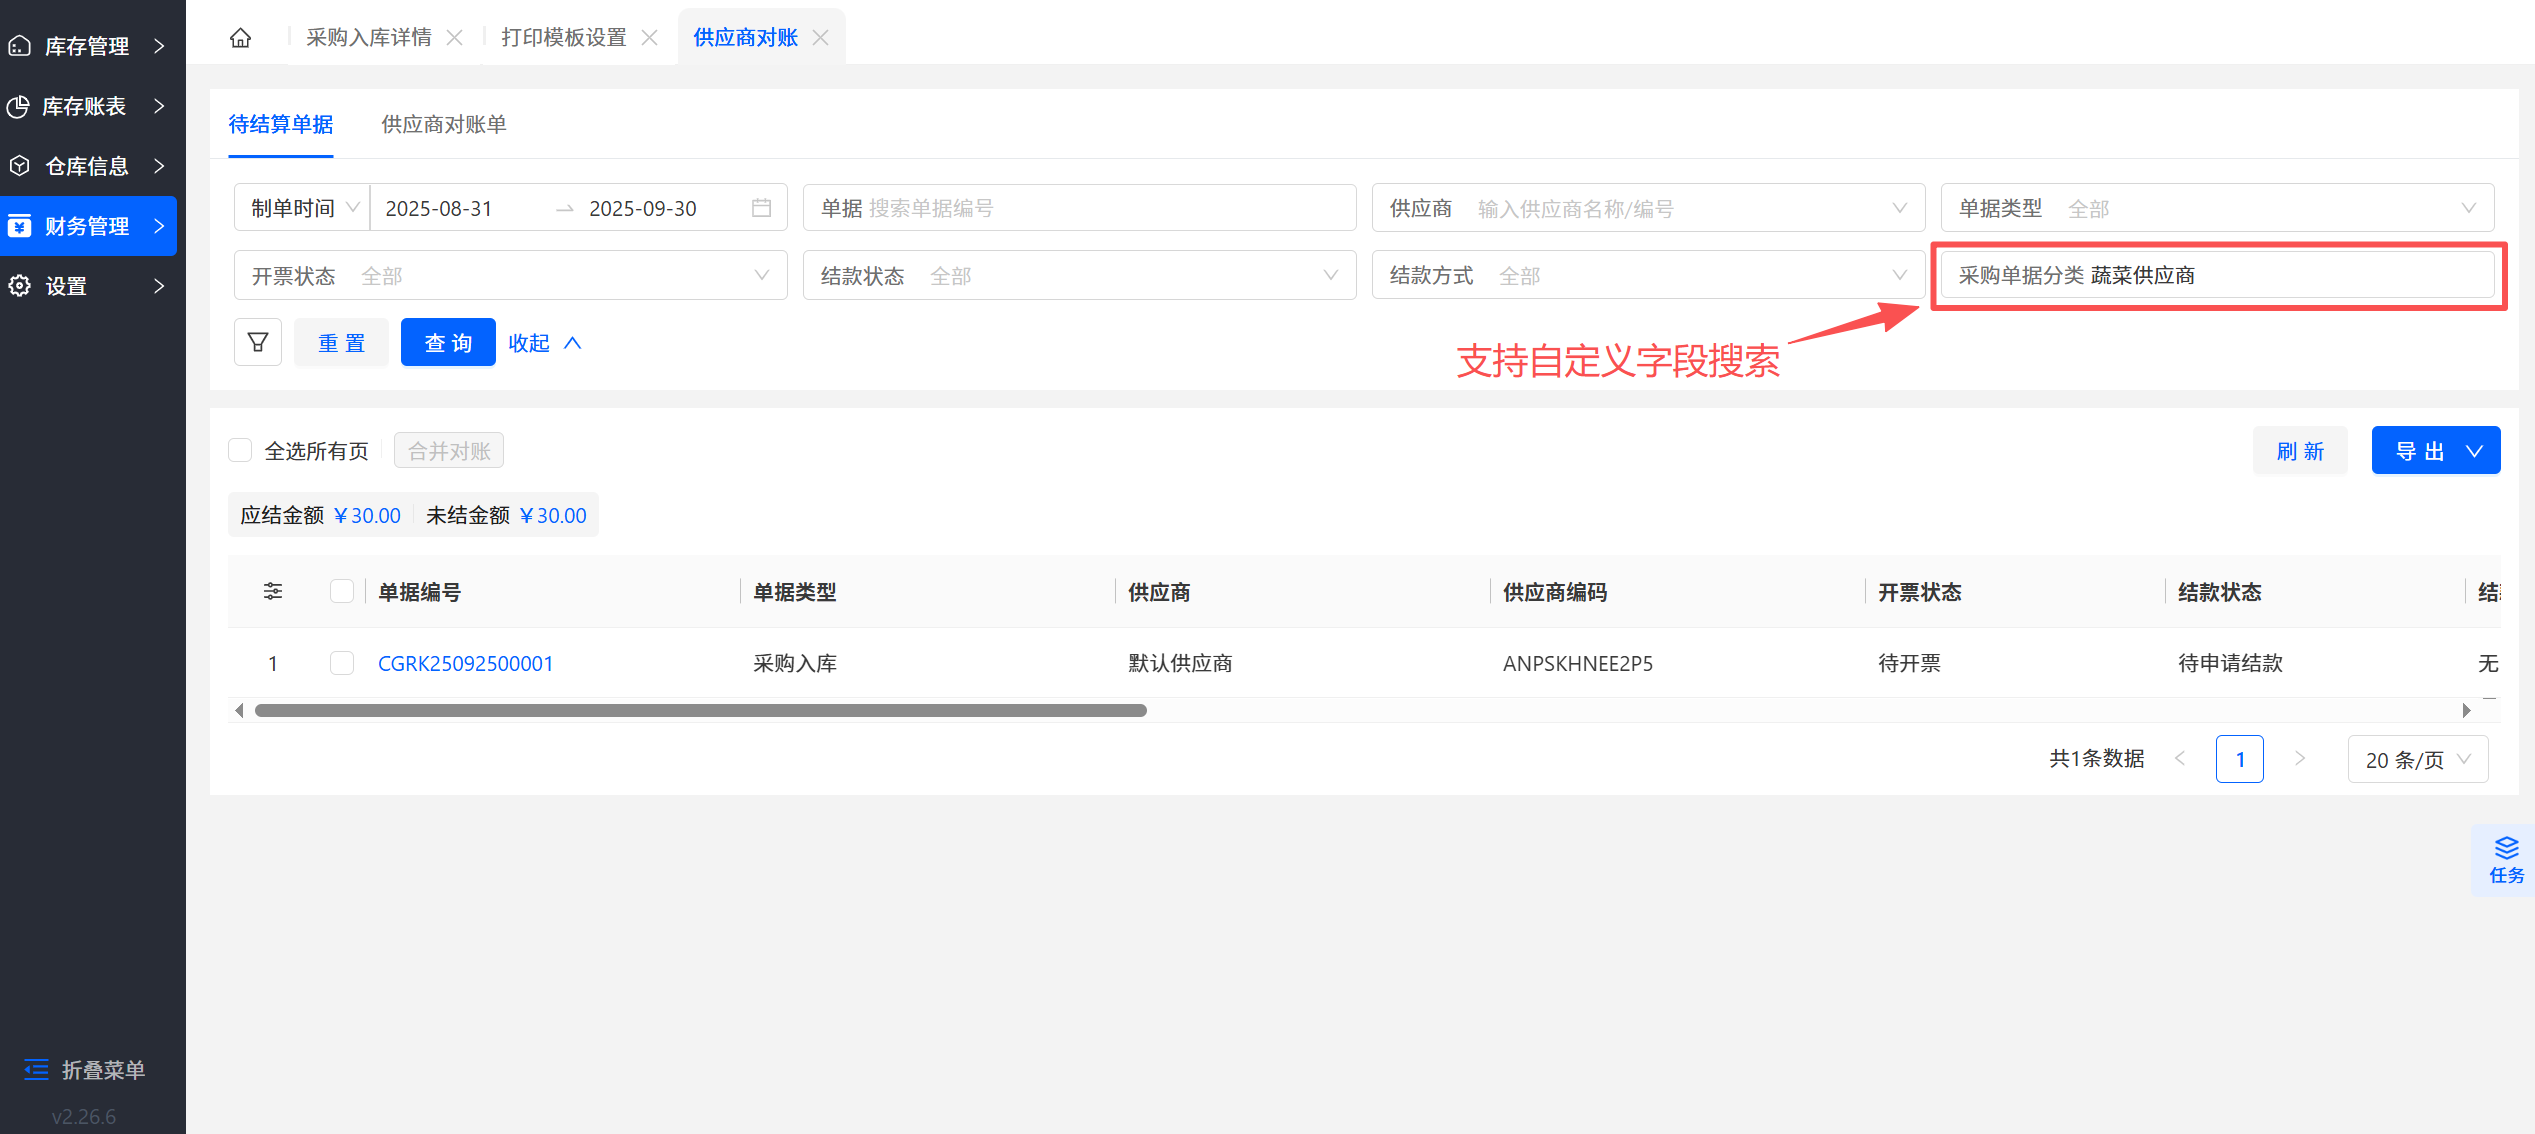This screenshot has width=2535, height=1134.
Task: Click the 查询 button
Action: 448,343
